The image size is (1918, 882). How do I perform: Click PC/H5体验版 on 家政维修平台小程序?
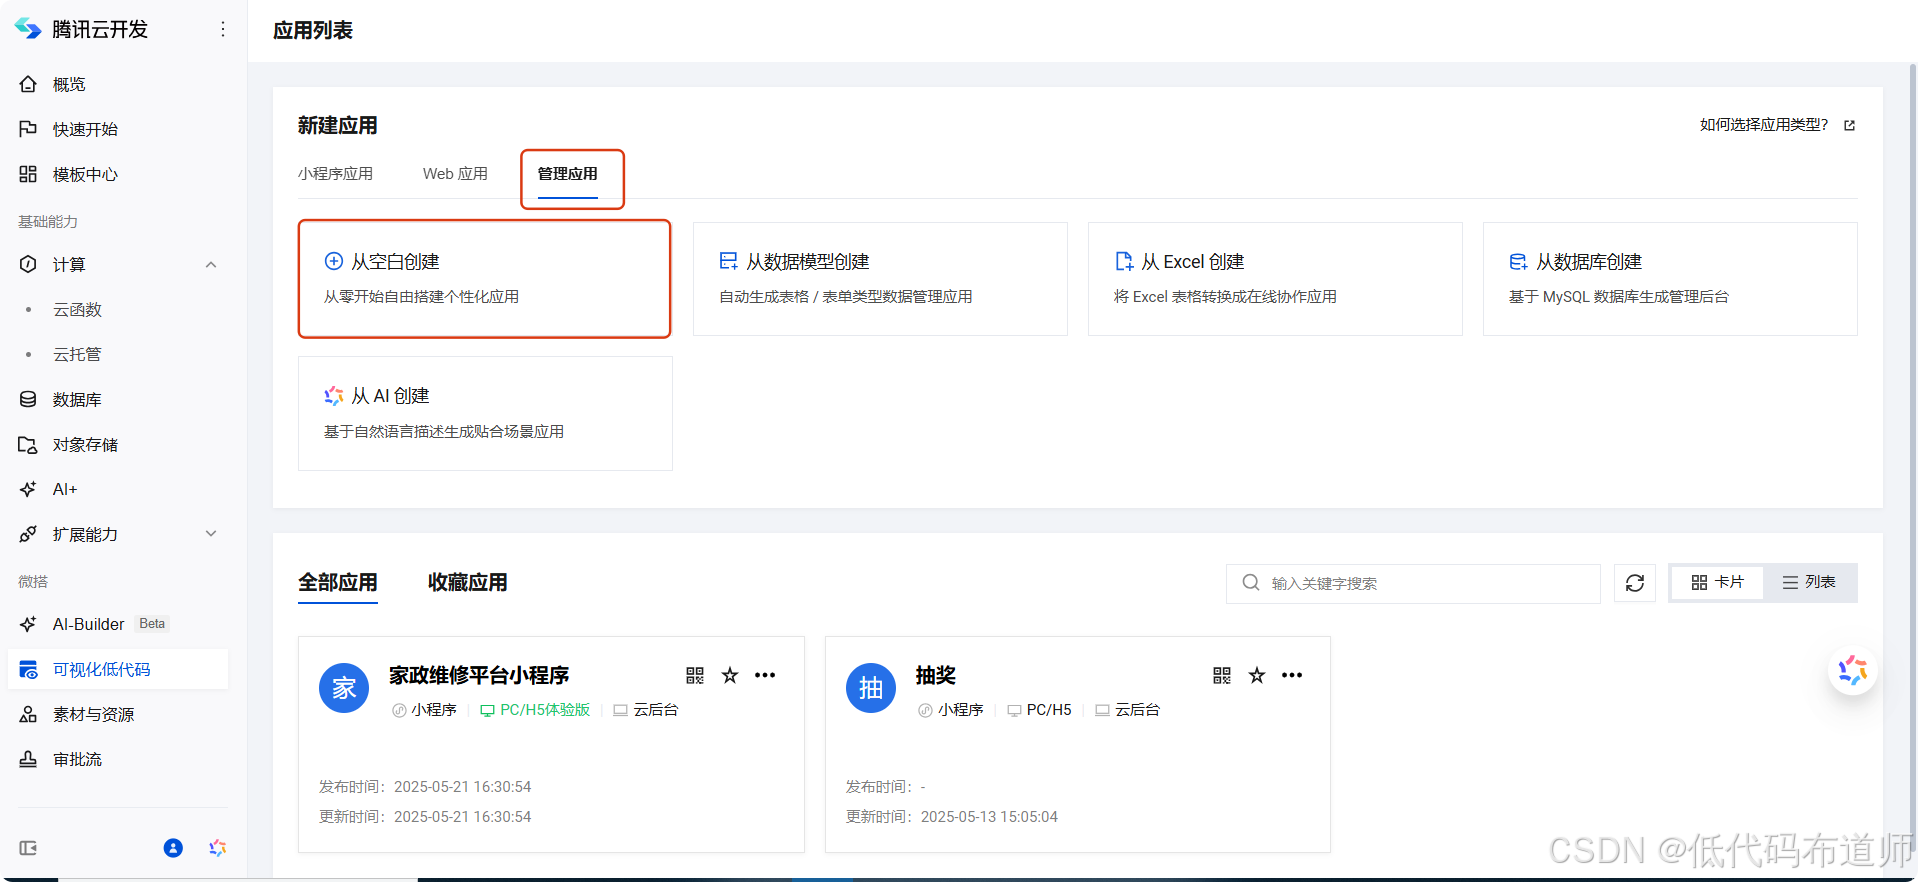click(x=535, y=710)
